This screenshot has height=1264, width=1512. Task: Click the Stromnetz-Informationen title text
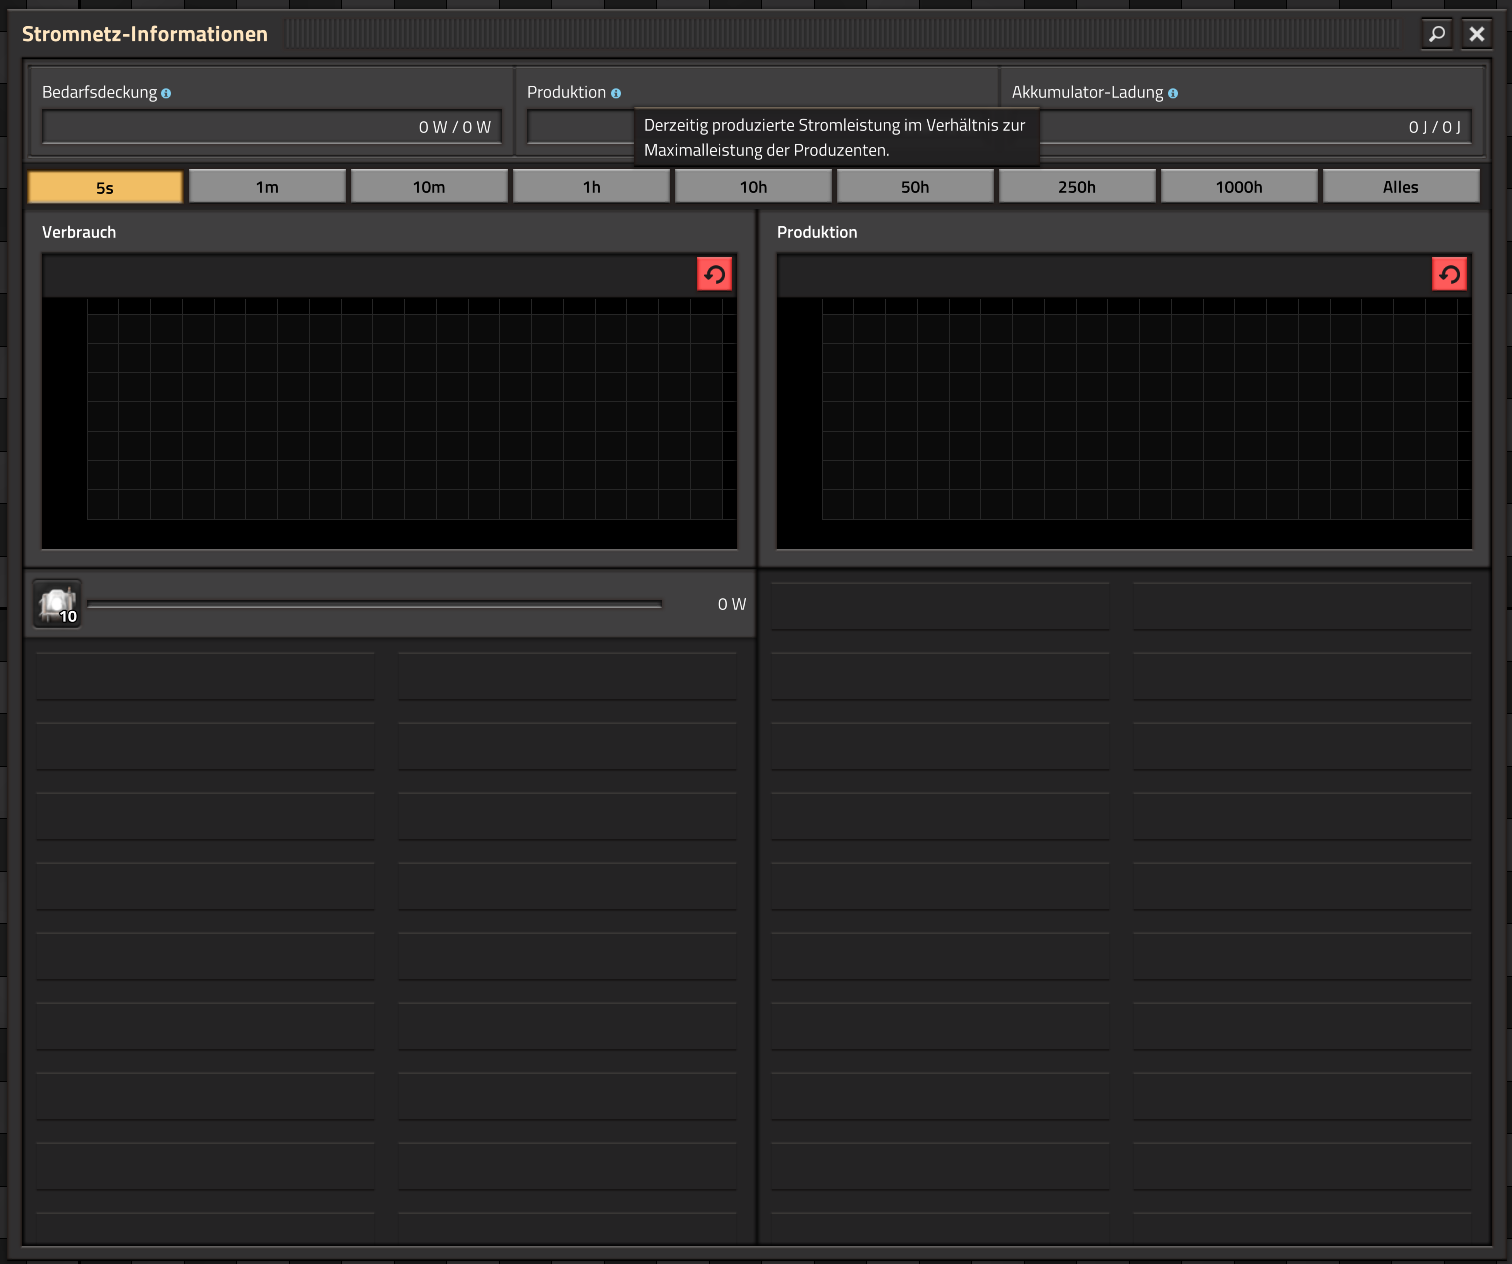click(145, 34)
